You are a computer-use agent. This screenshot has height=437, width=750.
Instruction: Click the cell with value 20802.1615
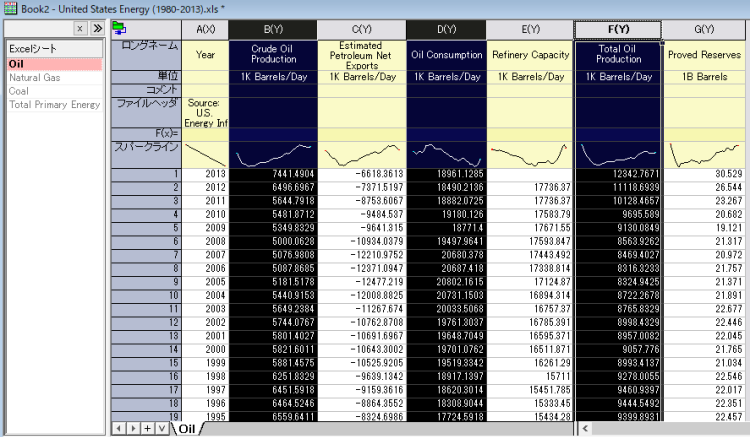446,282
